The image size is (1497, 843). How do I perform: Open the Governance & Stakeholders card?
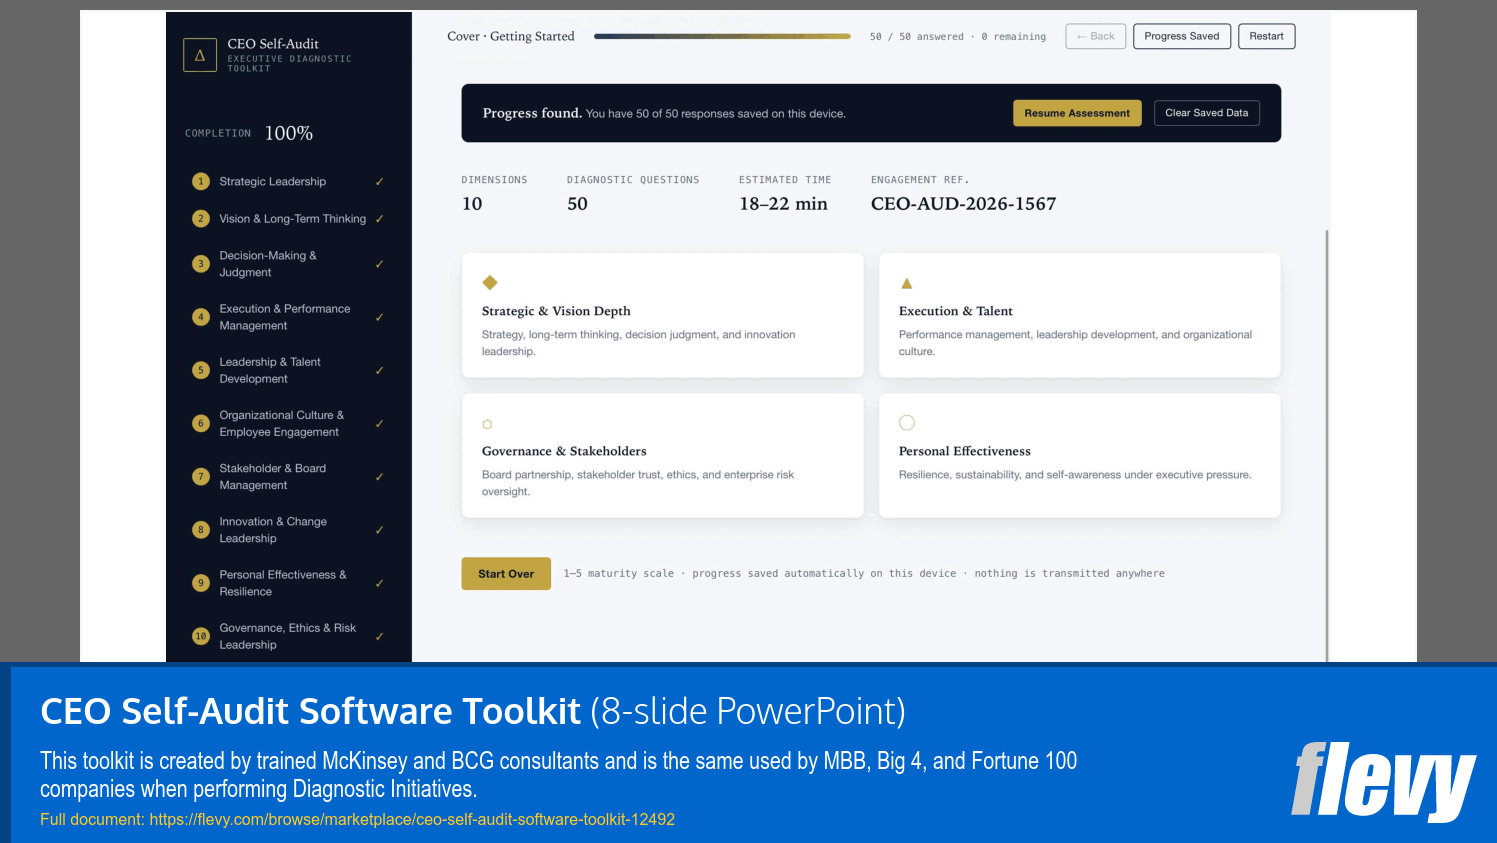click(663, 455)
